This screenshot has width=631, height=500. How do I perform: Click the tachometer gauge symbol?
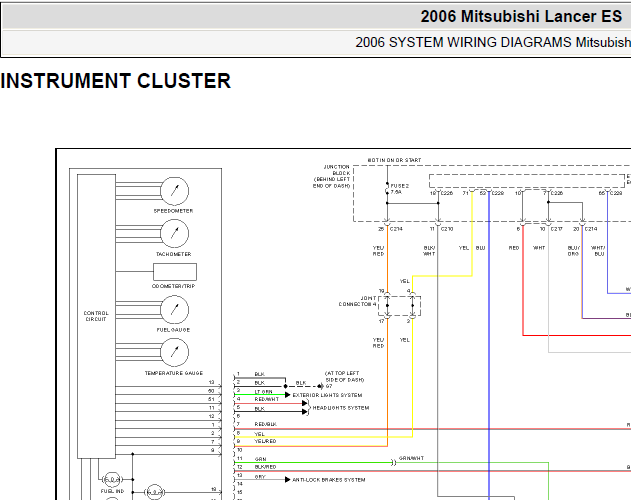(x=175, y=233)
